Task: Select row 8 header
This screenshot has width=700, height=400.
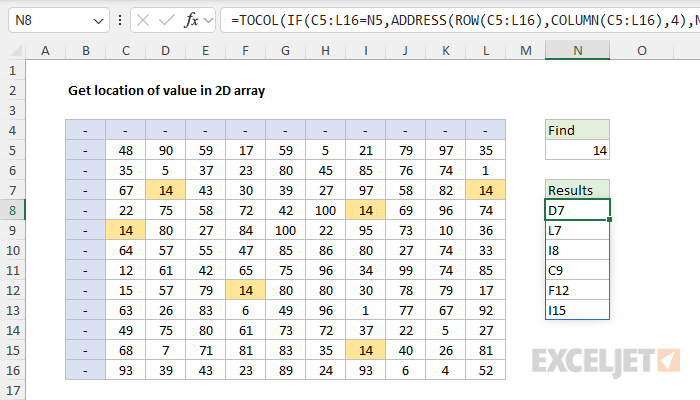Action: coord(12,210)
